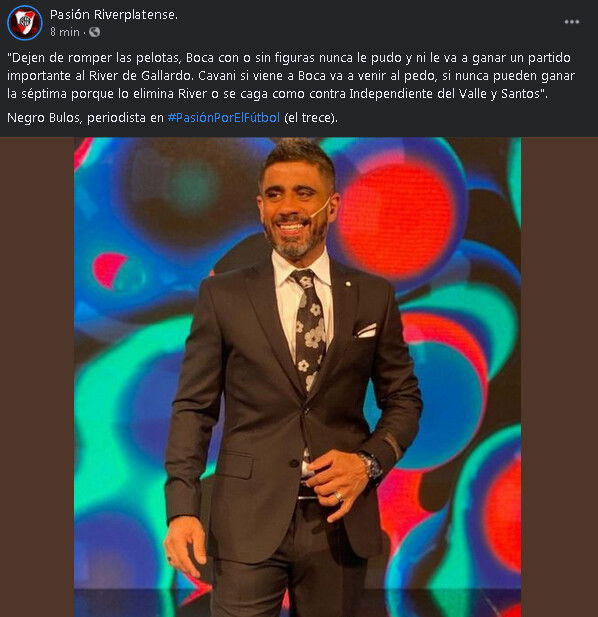Screen dimensions: 598x617
Task: Click the brown margin right of photo
Action: (559, 377)
